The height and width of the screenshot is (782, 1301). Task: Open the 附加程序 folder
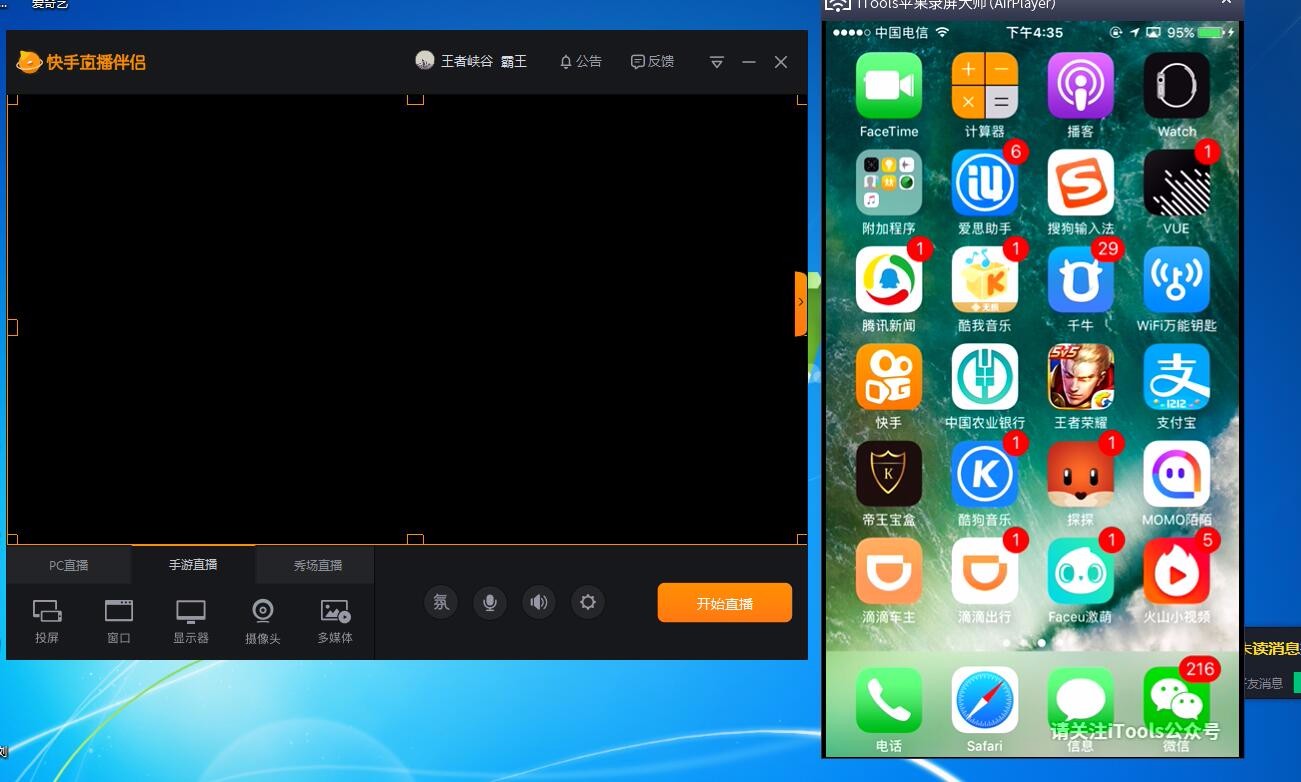[889, 183]
